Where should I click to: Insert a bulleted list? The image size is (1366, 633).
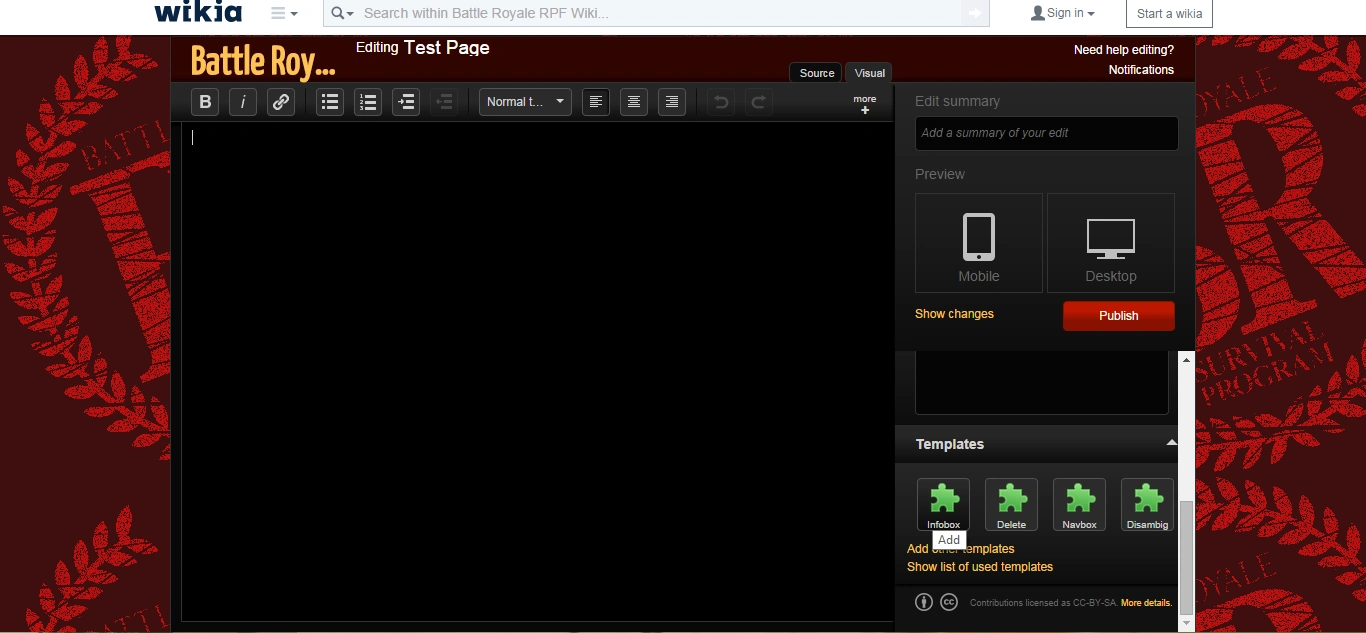[330, 102]
